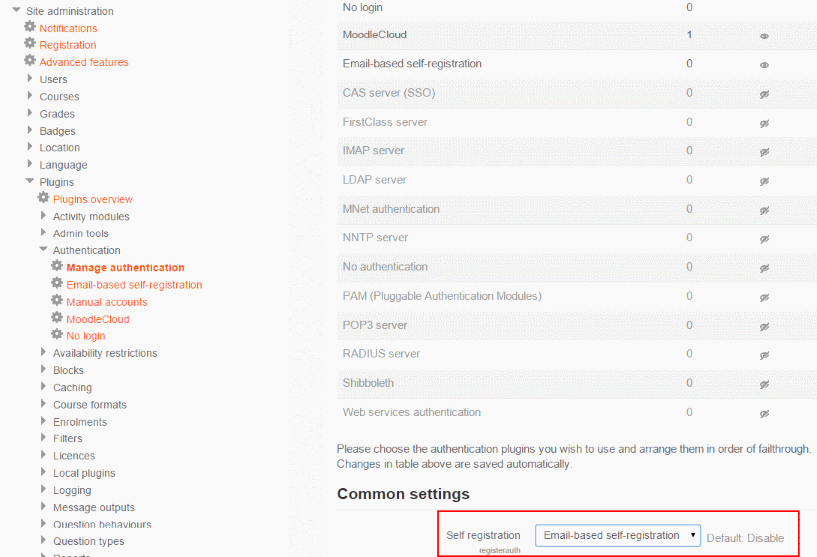Click gear icon beside Manual accounts
The height and width of the screenshot is (557, 817).
pyautogui.click(x=57, y=300)
